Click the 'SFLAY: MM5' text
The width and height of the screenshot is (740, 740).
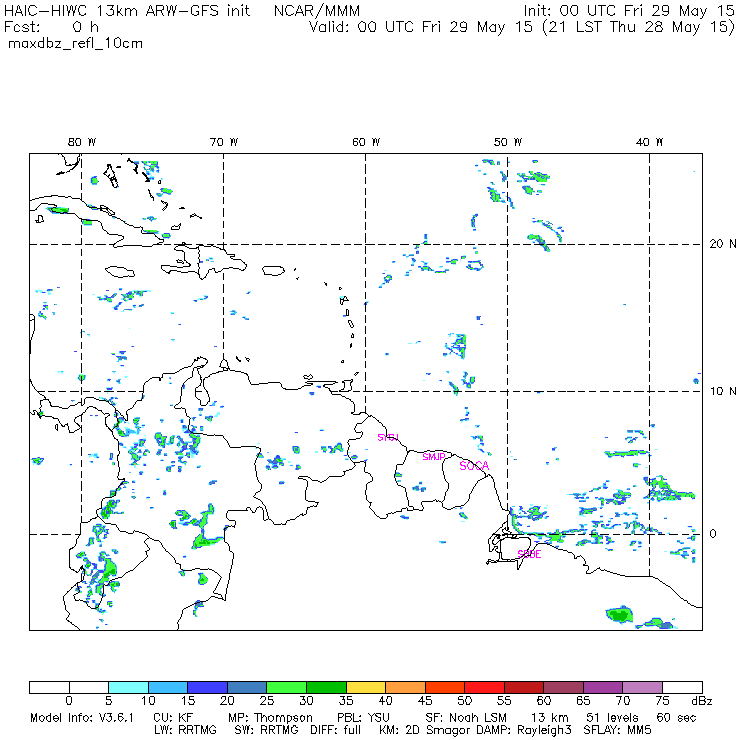pos(616,730)
